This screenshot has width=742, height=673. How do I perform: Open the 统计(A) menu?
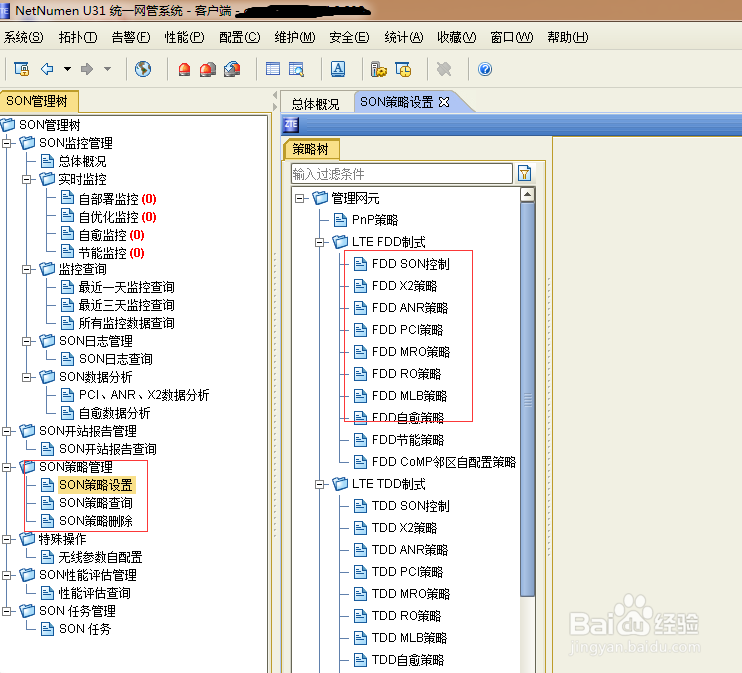click(404, 37)
